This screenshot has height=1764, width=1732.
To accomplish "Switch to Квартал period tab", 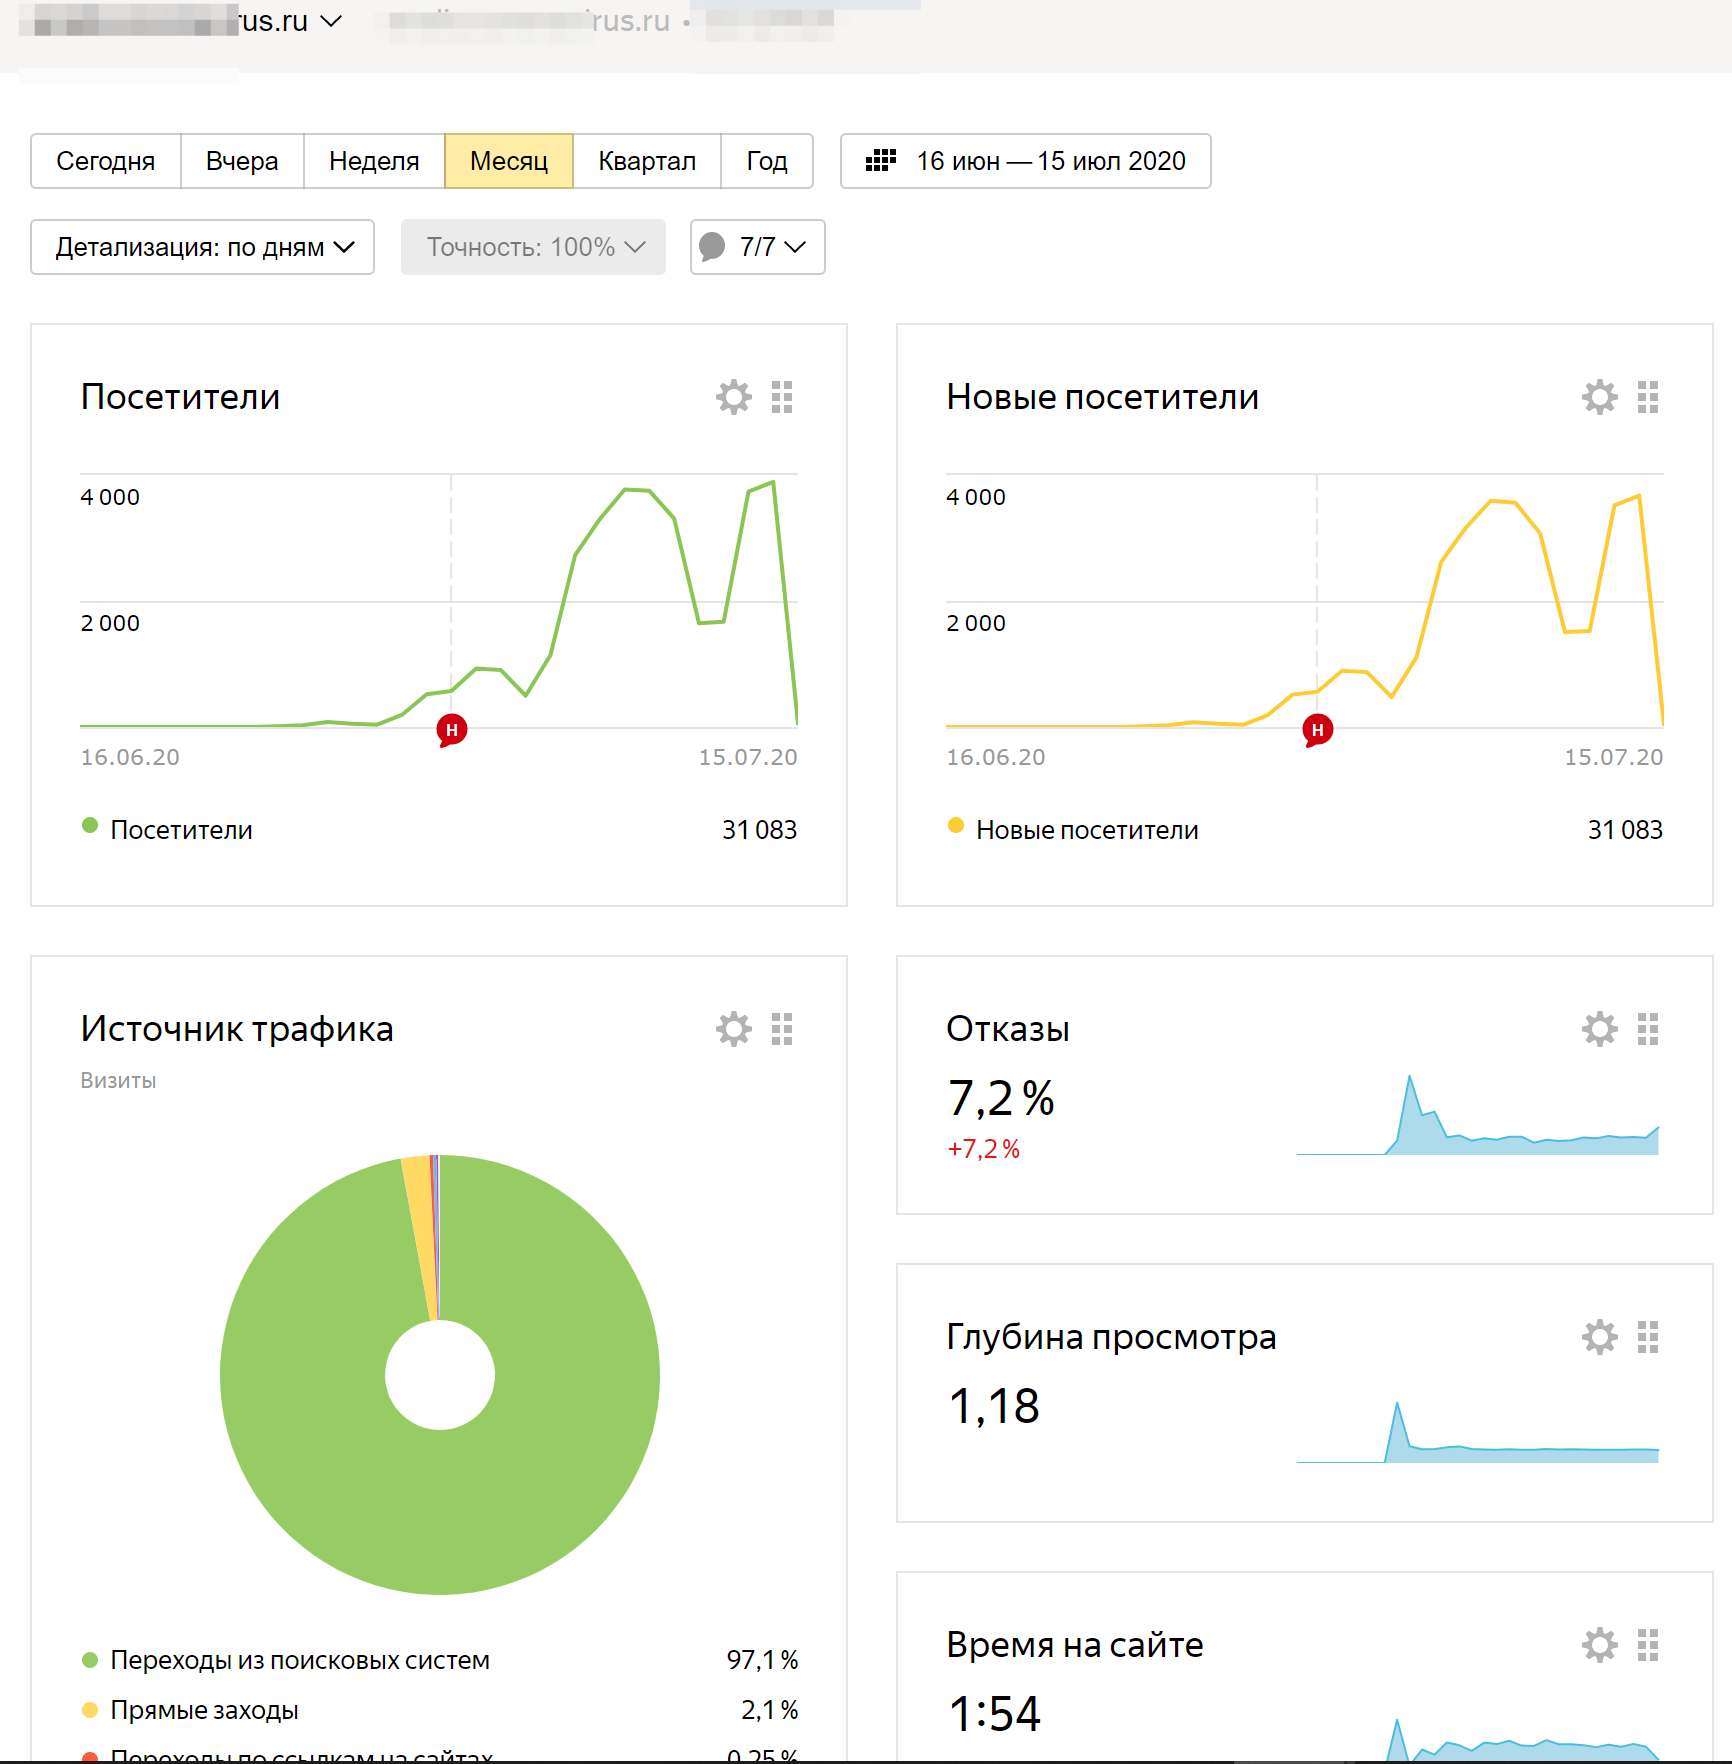I will (646, 161).
